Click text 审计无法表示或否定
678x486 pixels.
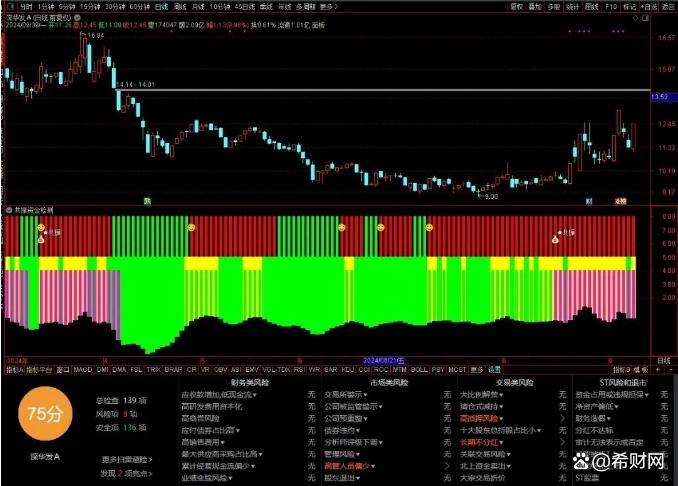[x=609, y=442]
